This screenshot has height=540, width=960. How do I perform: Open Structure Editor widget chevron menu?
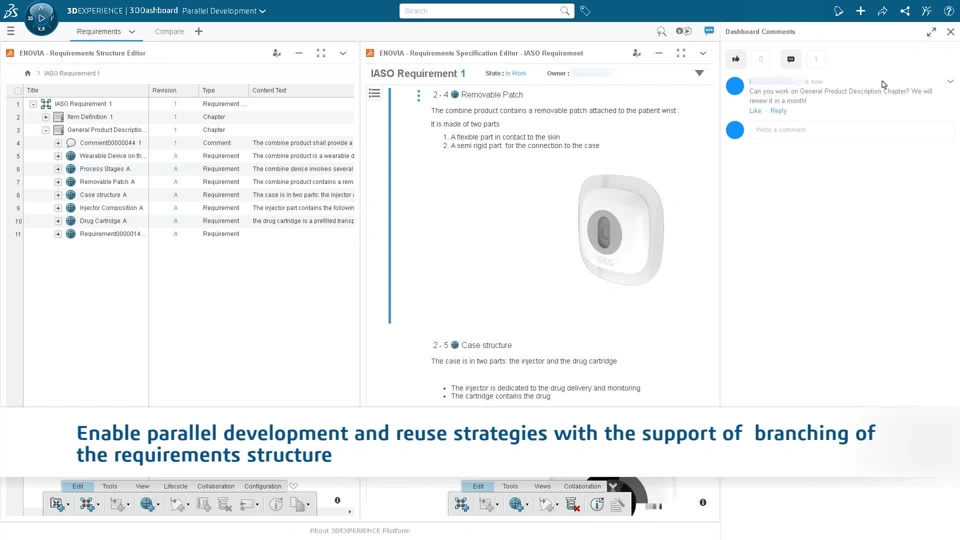click(x=343, y=53)
